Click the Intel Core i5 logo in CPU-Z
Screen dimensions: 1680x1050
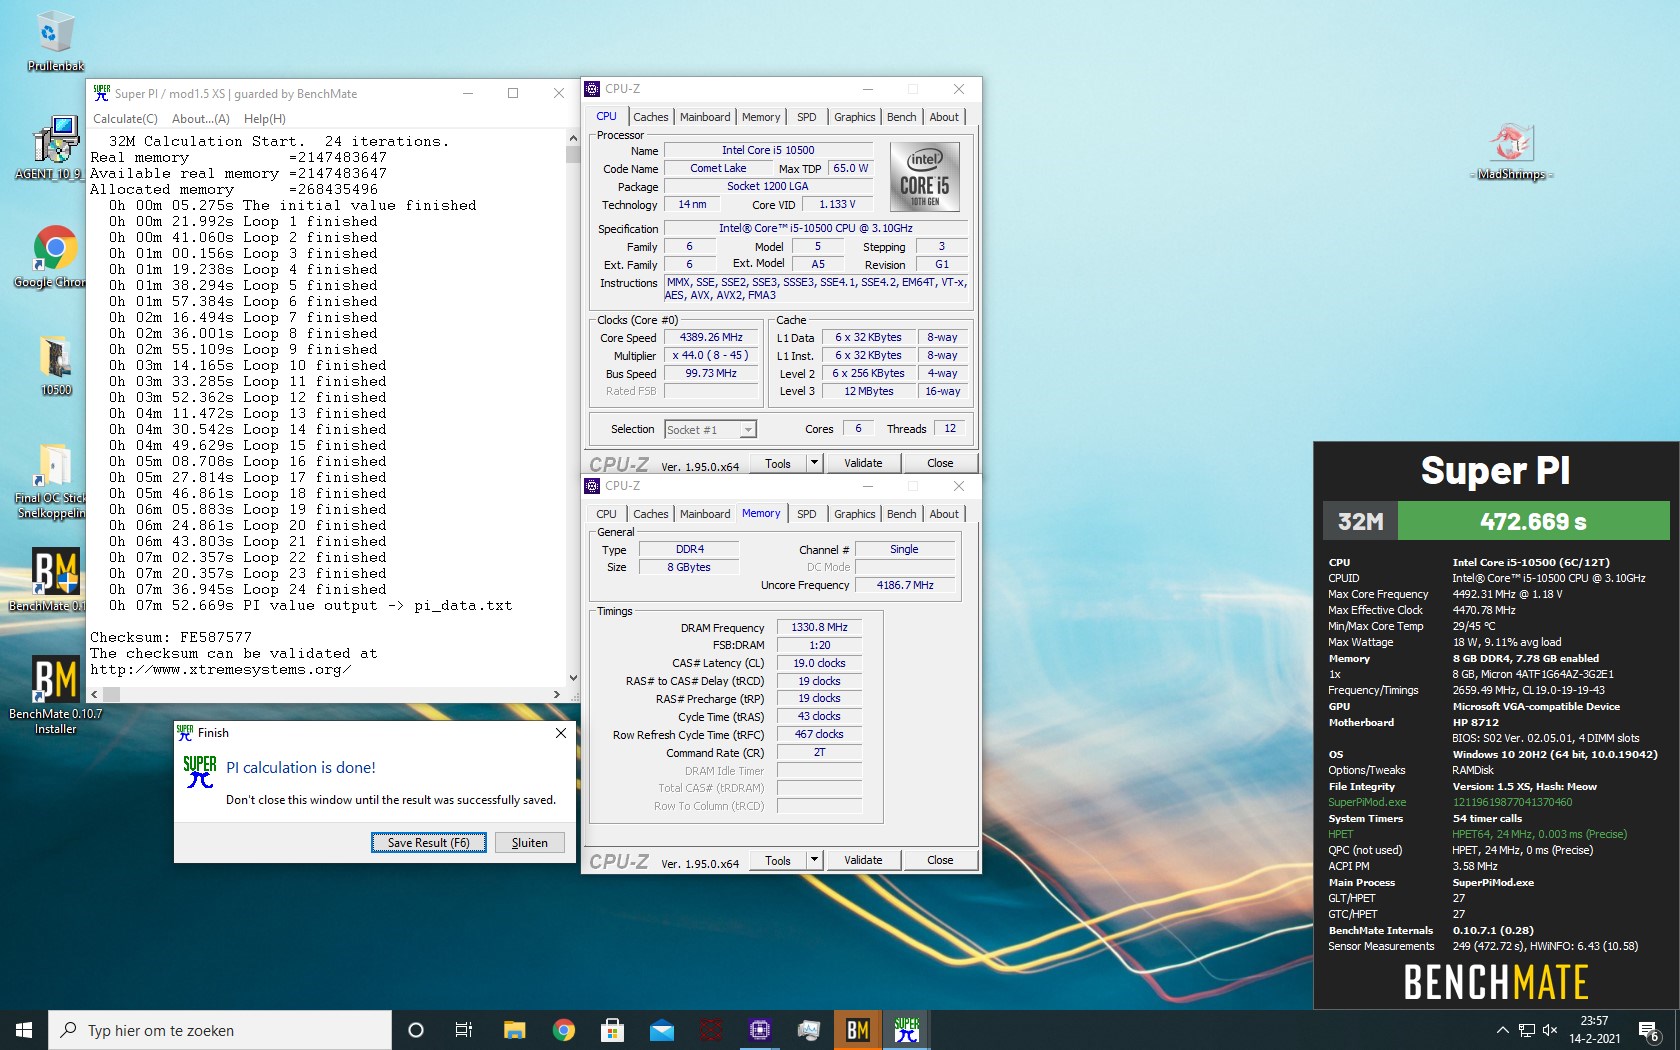pyautogui.click(x=924, y=176)
